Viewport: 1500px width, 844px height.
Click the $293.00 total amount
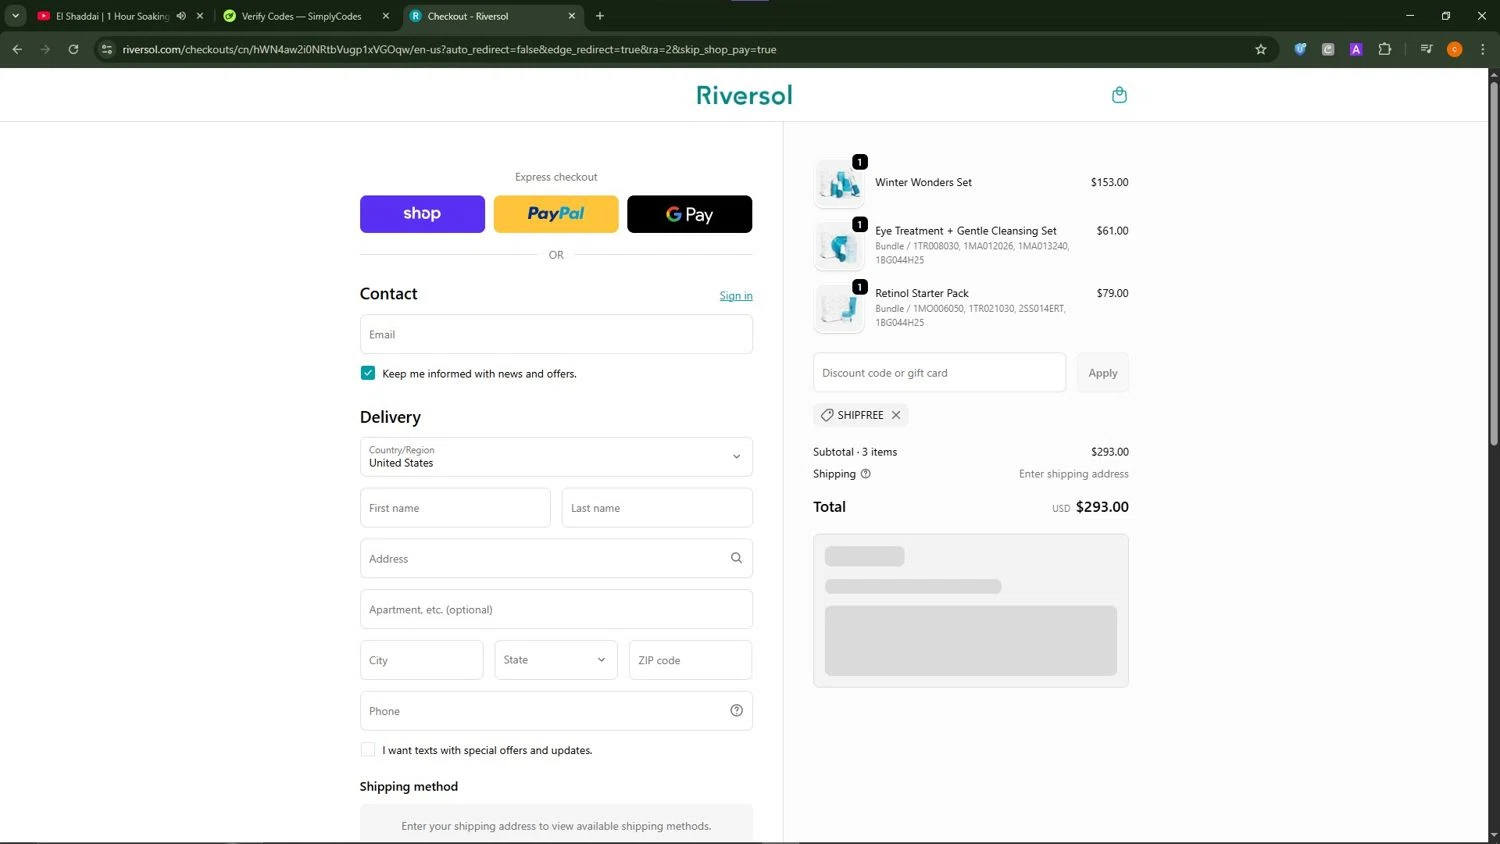(x=1102, y=507)
